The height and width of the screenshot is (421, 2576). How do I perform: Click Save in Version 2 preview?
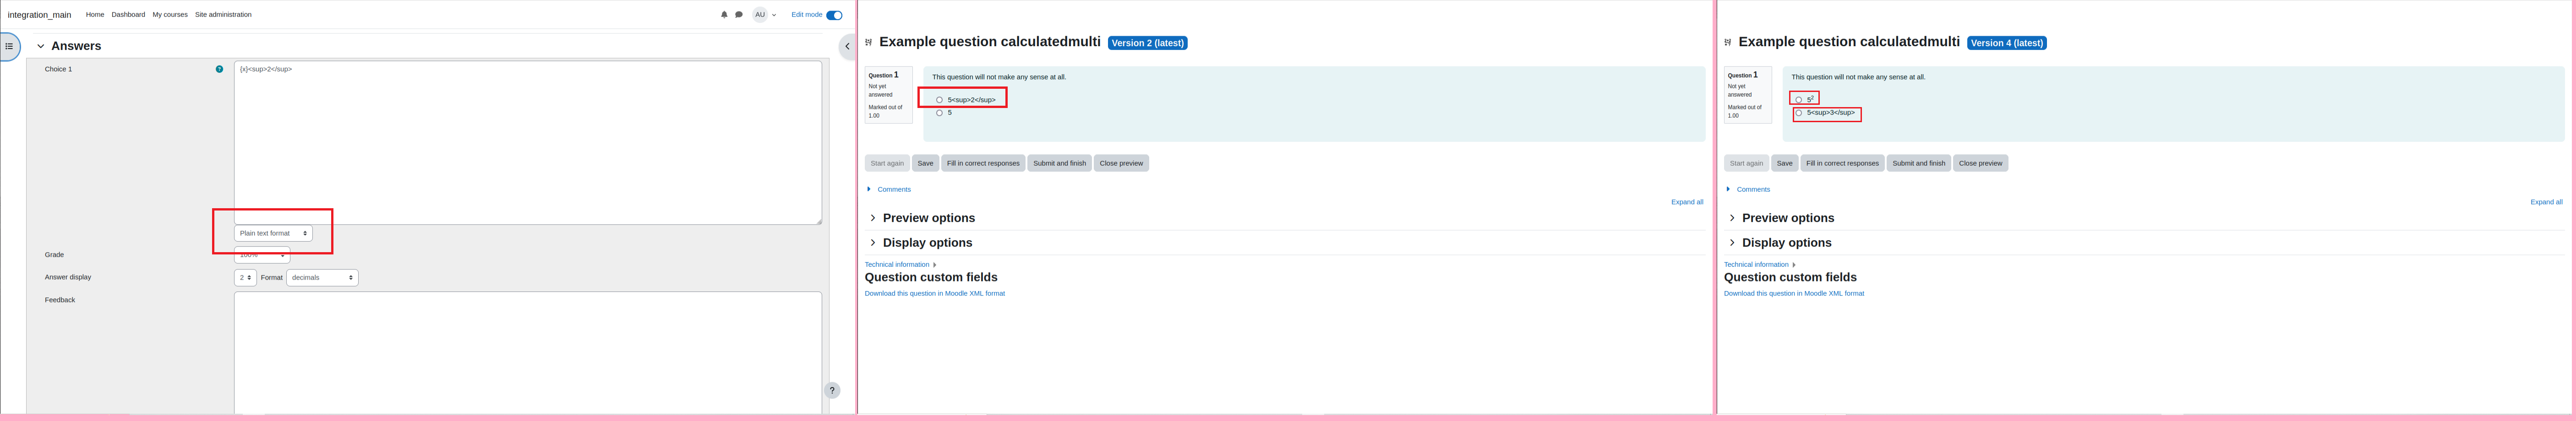tap(925, 163)
